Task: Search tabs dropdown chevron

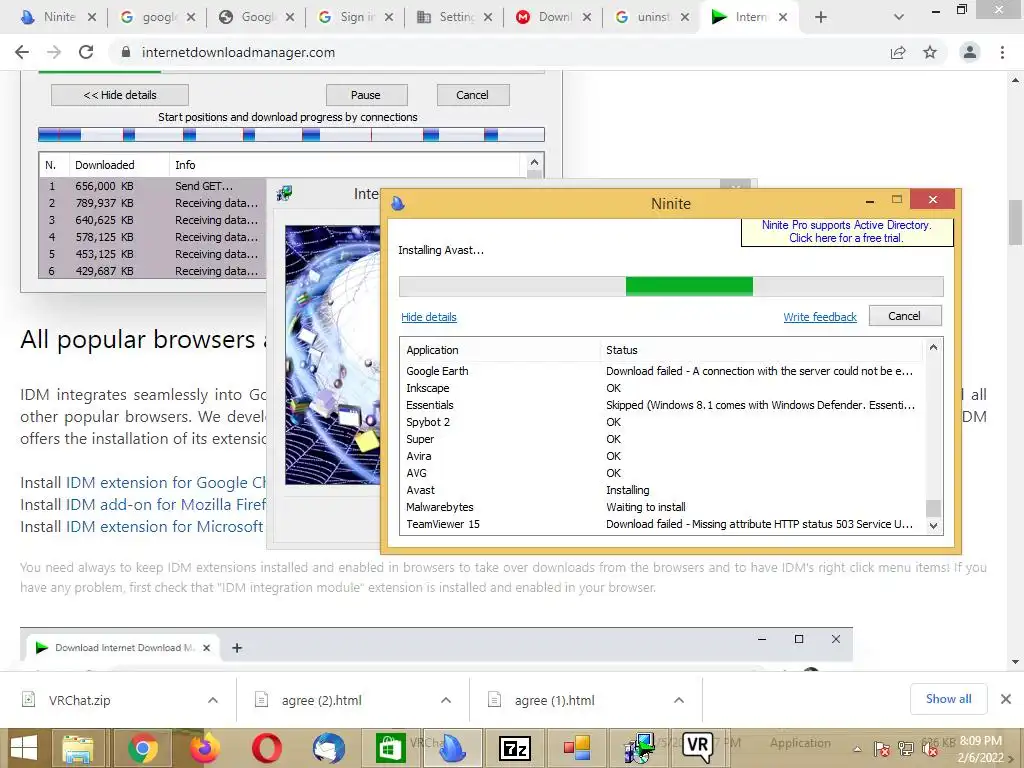Action: coord(899,17)
